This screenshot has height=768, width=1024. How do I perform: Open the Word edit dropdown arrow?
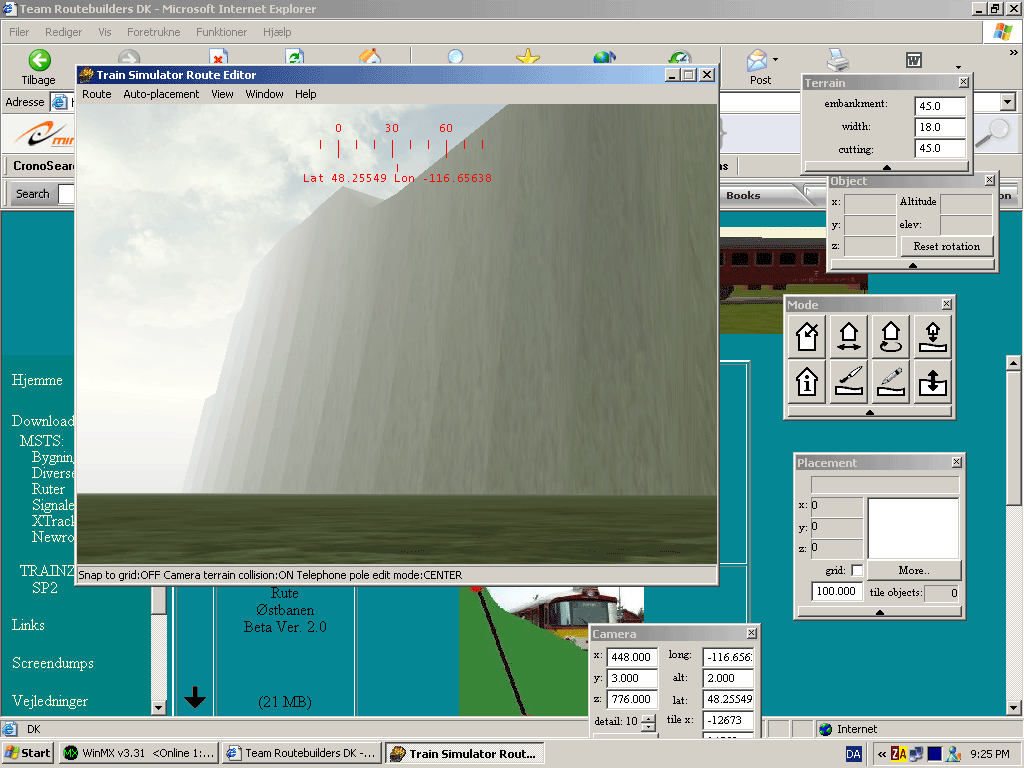pos(958,67)
